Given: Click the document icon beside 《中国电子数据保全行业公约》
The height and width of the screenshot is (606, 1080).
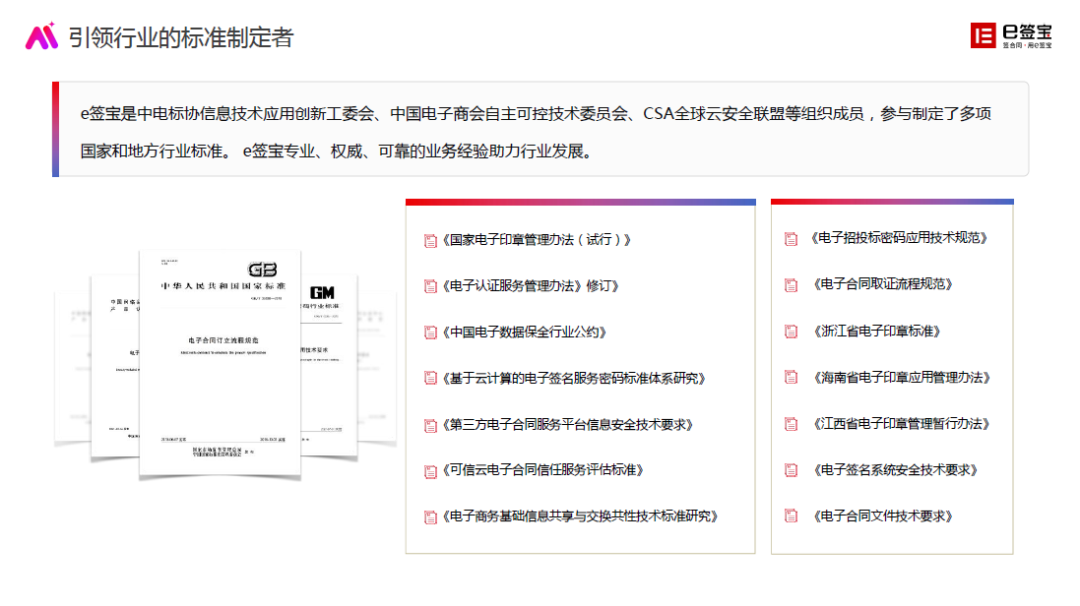Looking at the screenshot, I should [x=430, y=333].
